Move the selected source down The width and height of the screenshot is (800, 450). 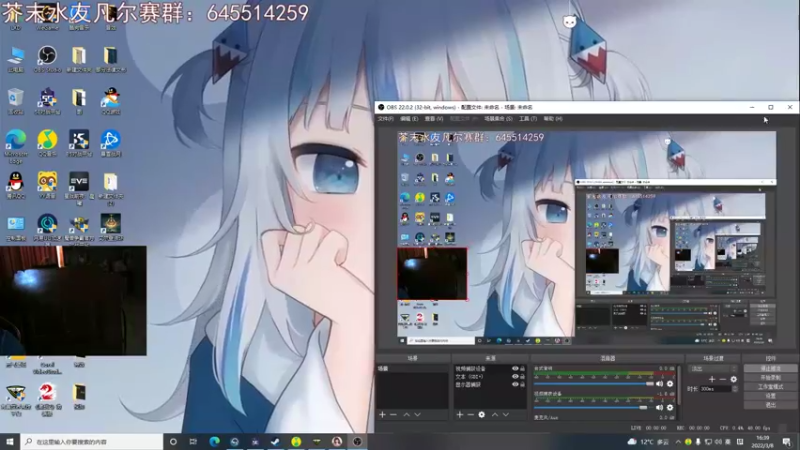(x=506, y=415)
